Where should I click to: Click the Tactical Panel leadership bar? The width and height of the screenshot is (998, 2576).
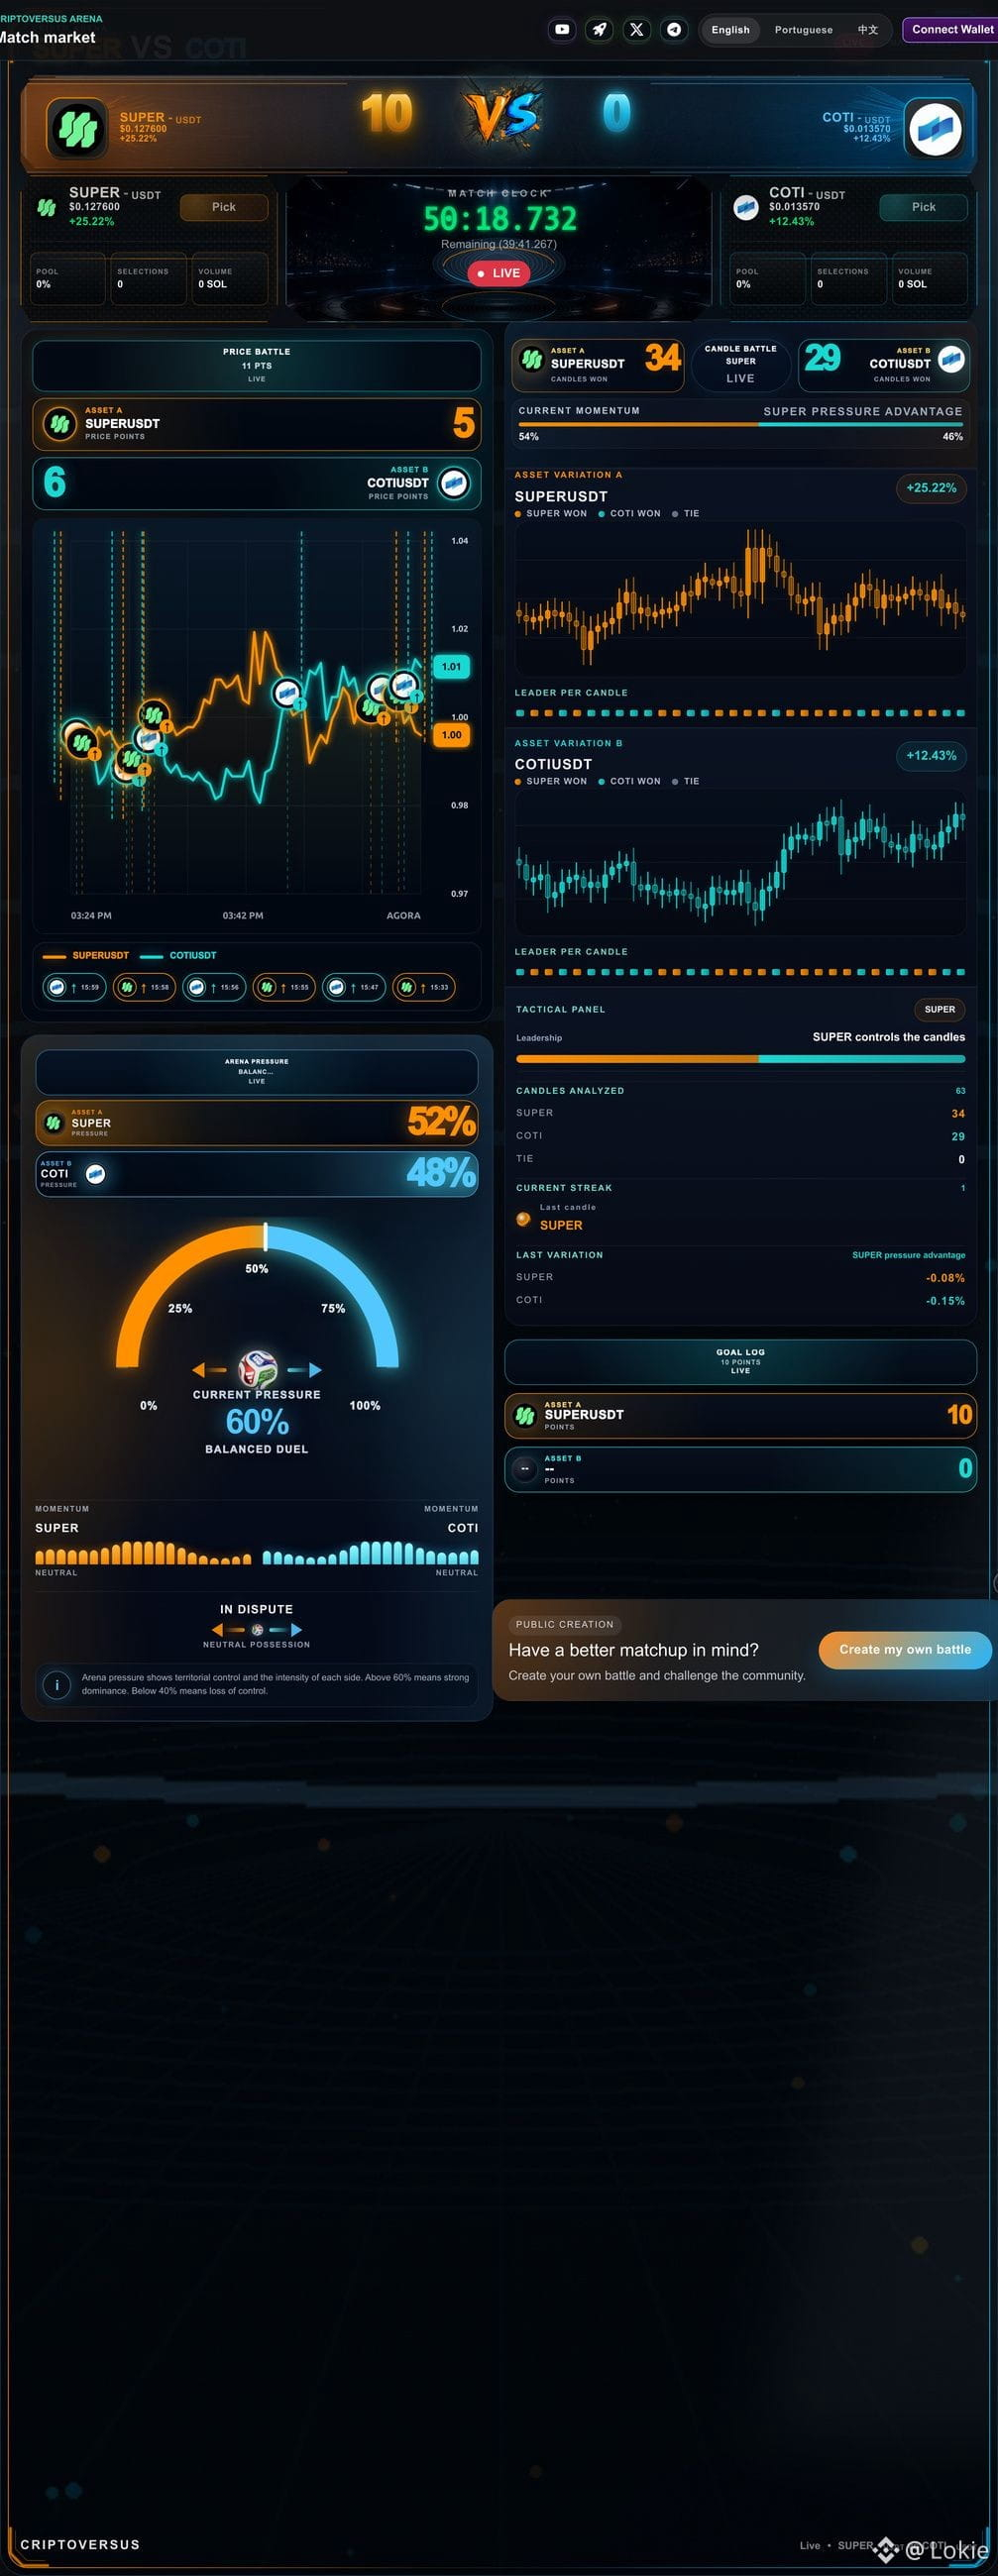click(740, 1058)
